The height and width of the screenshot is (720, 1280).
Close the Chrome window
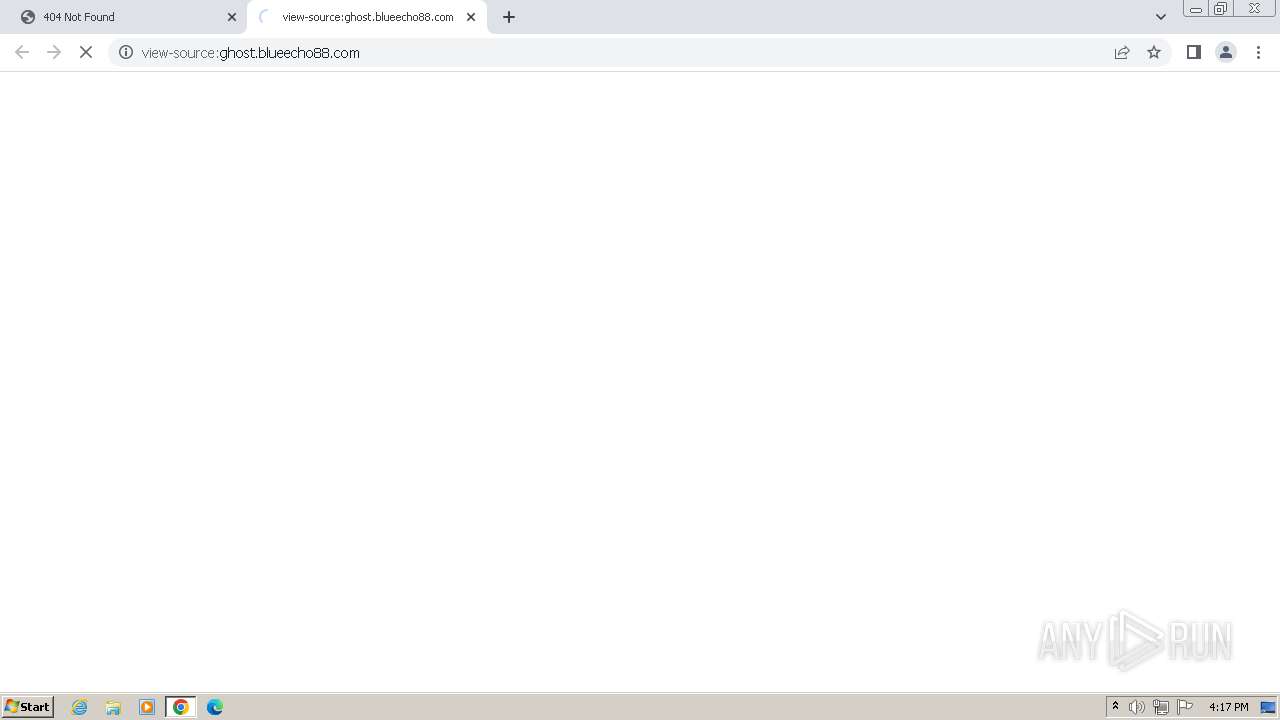(x=1254, y=9)
